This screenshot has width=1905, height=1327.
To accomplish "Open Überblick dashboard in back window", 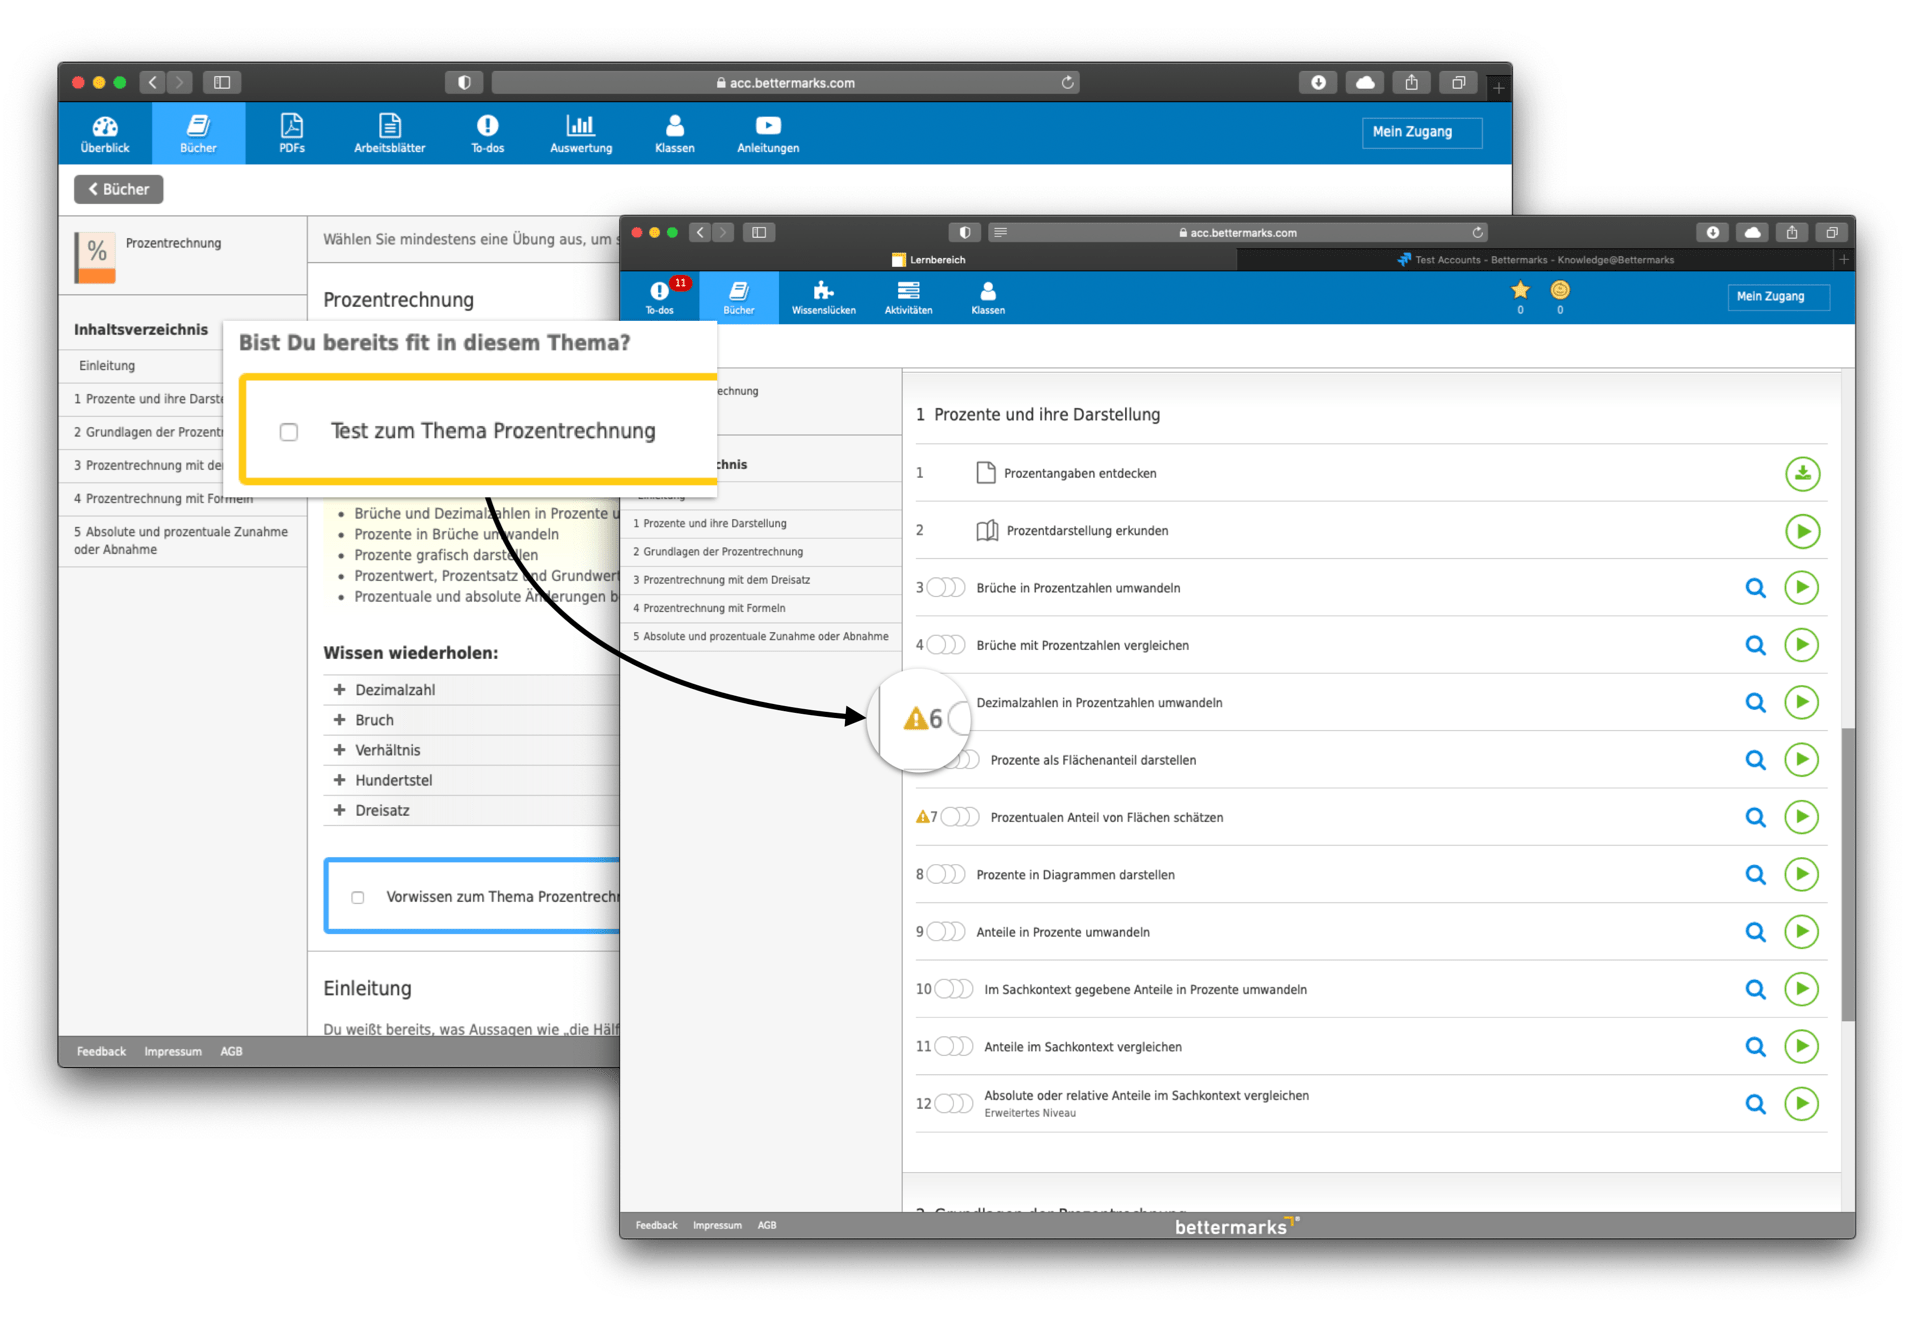I will (104, 133).
